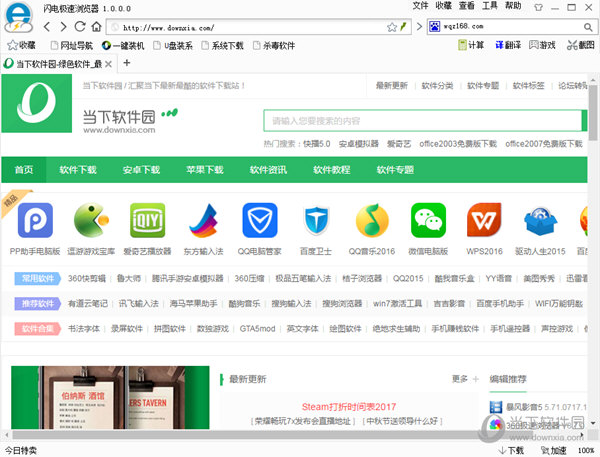Select the 软件下载 navigation tab

pos(78,170)
